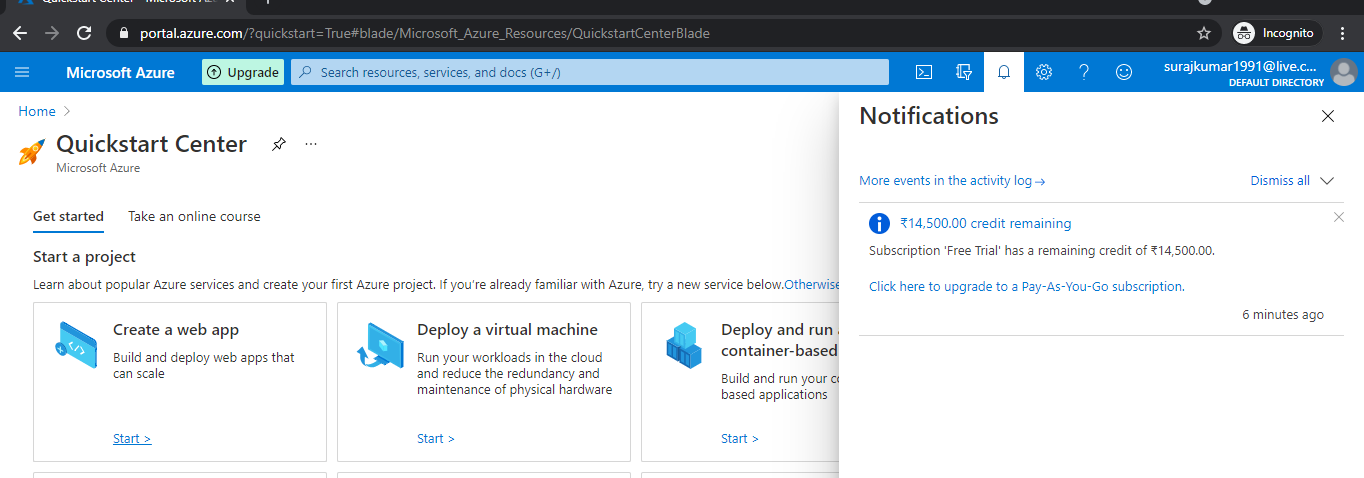Switch to the Get started tab
The height and width of the screenshot is (478, 1364).
coord(68,216)
